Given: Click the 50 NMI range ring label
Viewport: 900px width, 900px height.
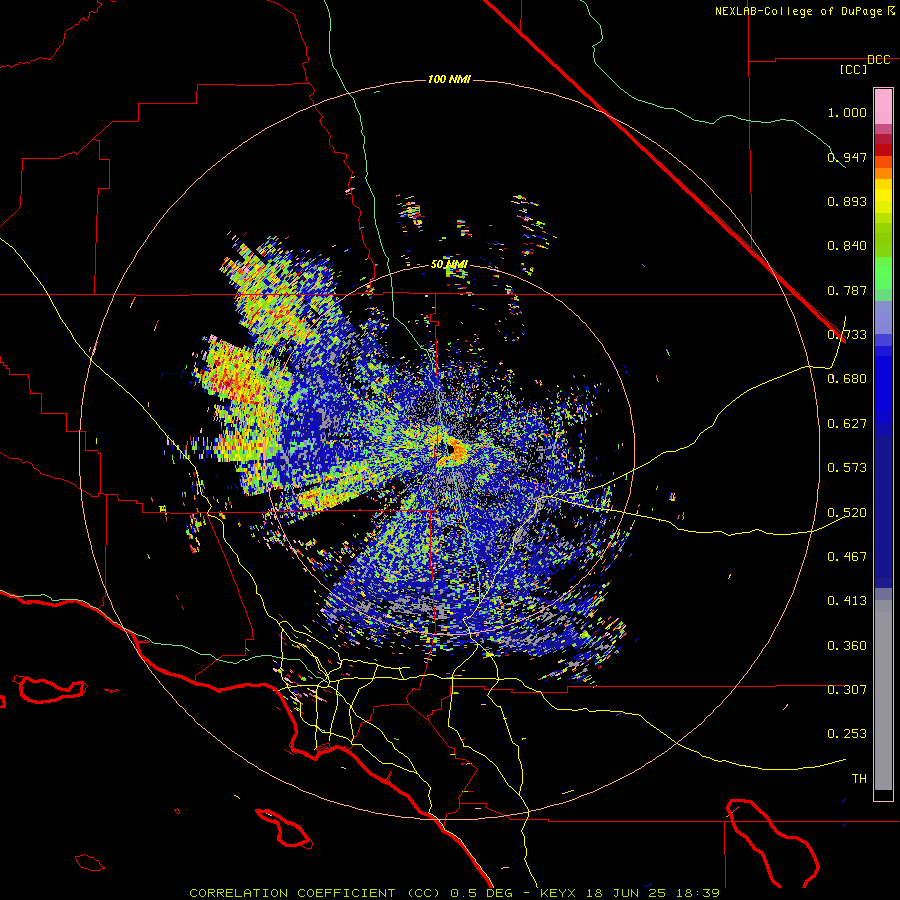Looking at the screenshot, I should [x=449, y=264].
